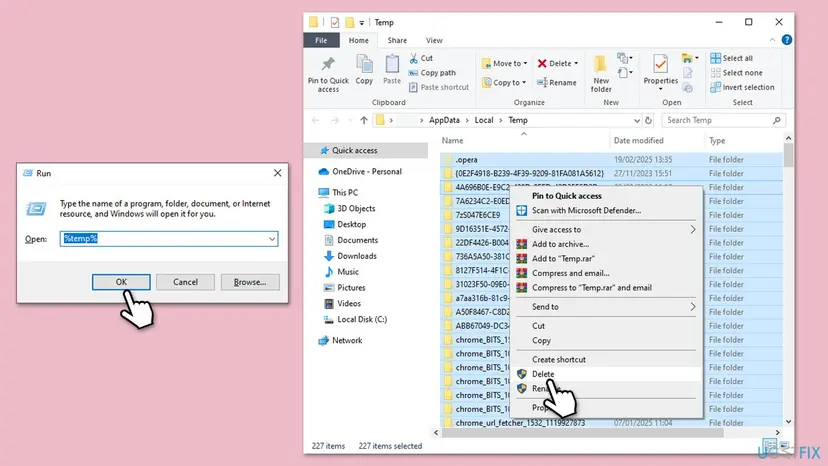The image size is (828, 466).
Task: Click inside the Search Temp box
Action: [723, 120]
